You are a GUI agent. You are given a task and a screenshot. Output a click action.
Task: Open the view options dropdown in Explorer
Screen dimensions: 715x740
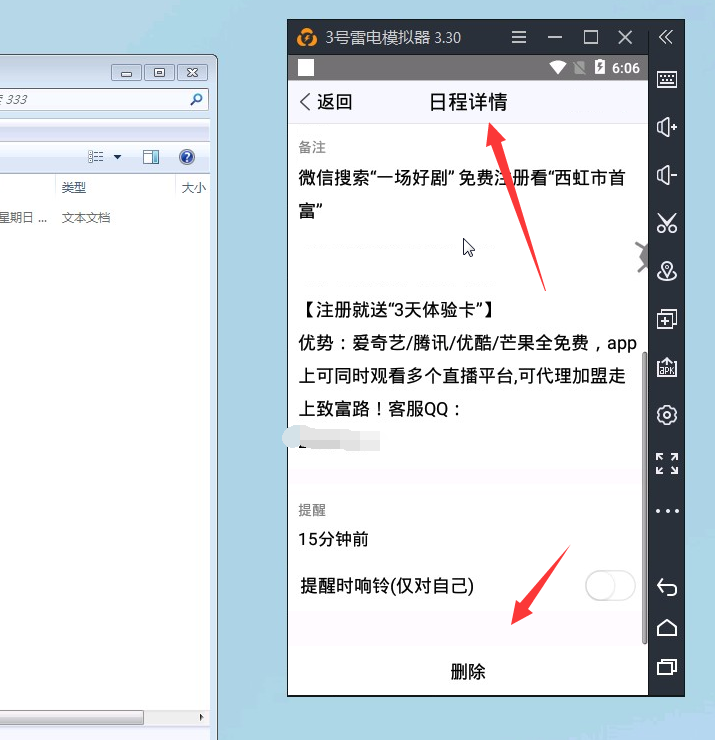pyautogui.click(x=118, y=157)
